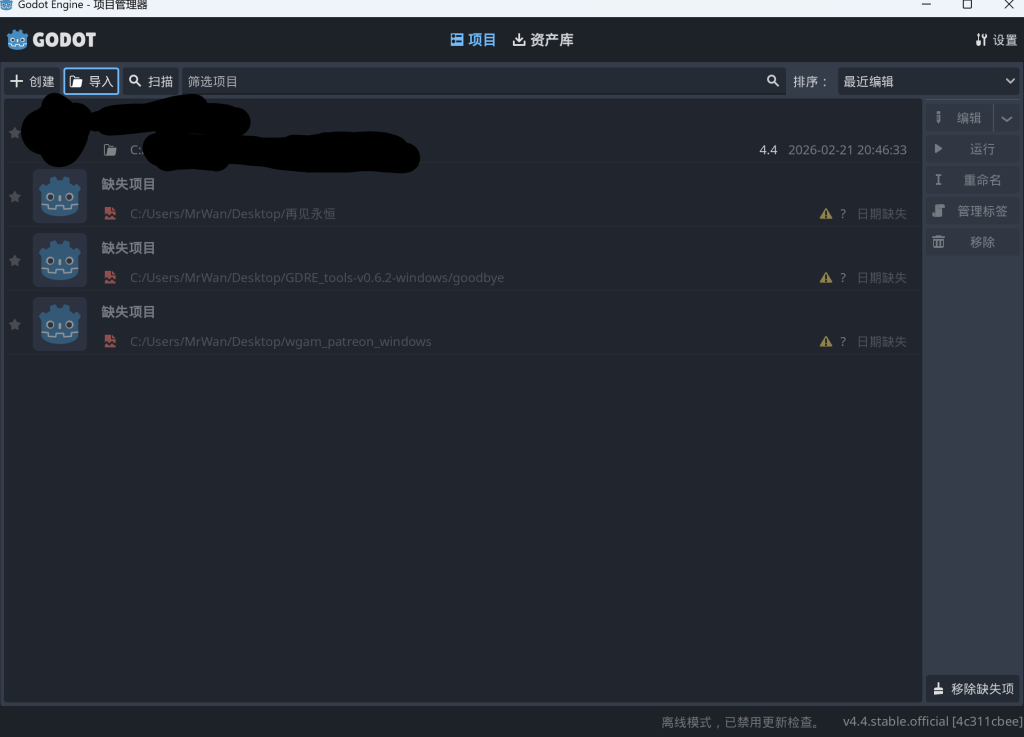
Task: Click the 筛选项目 filter input field
Action: point(470,81)
